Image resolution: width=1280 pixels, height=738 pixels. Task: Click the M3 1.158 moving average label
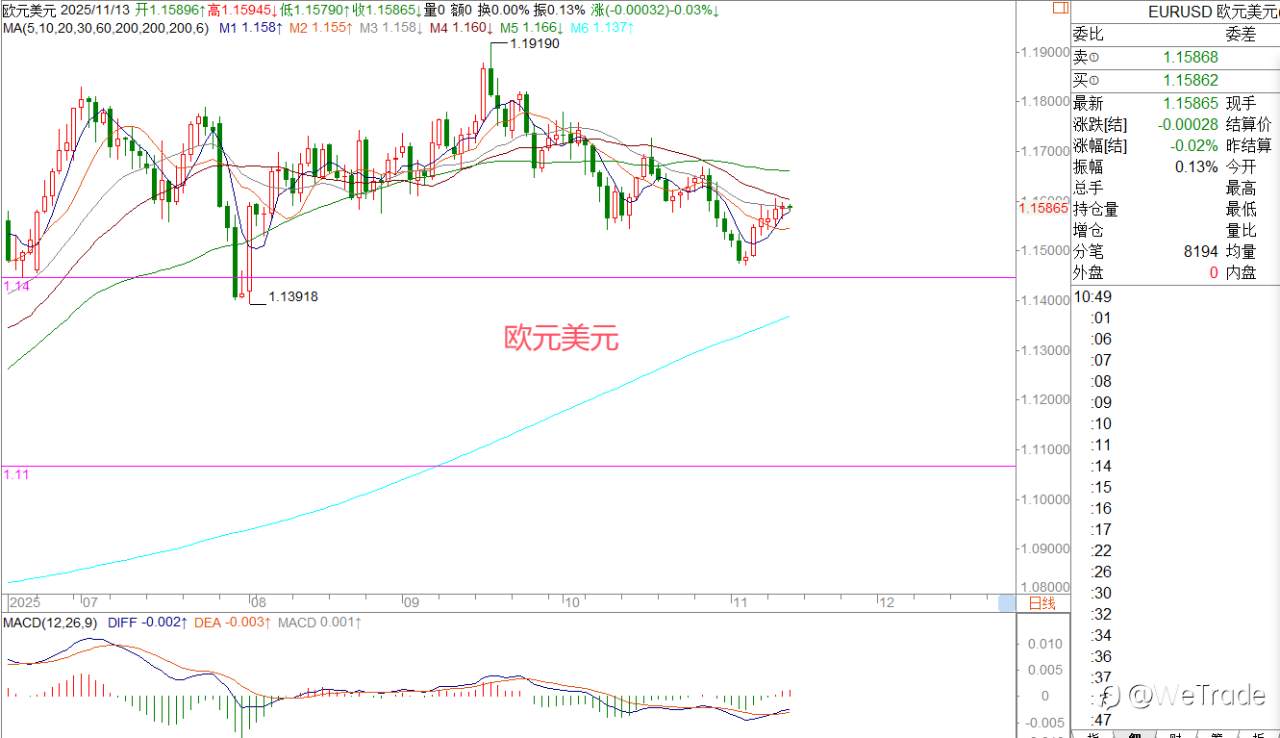[389, 28]
